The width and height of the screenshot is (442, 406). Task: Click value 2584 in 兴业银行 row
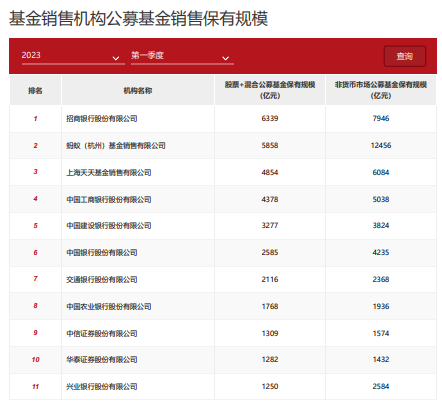381,386
